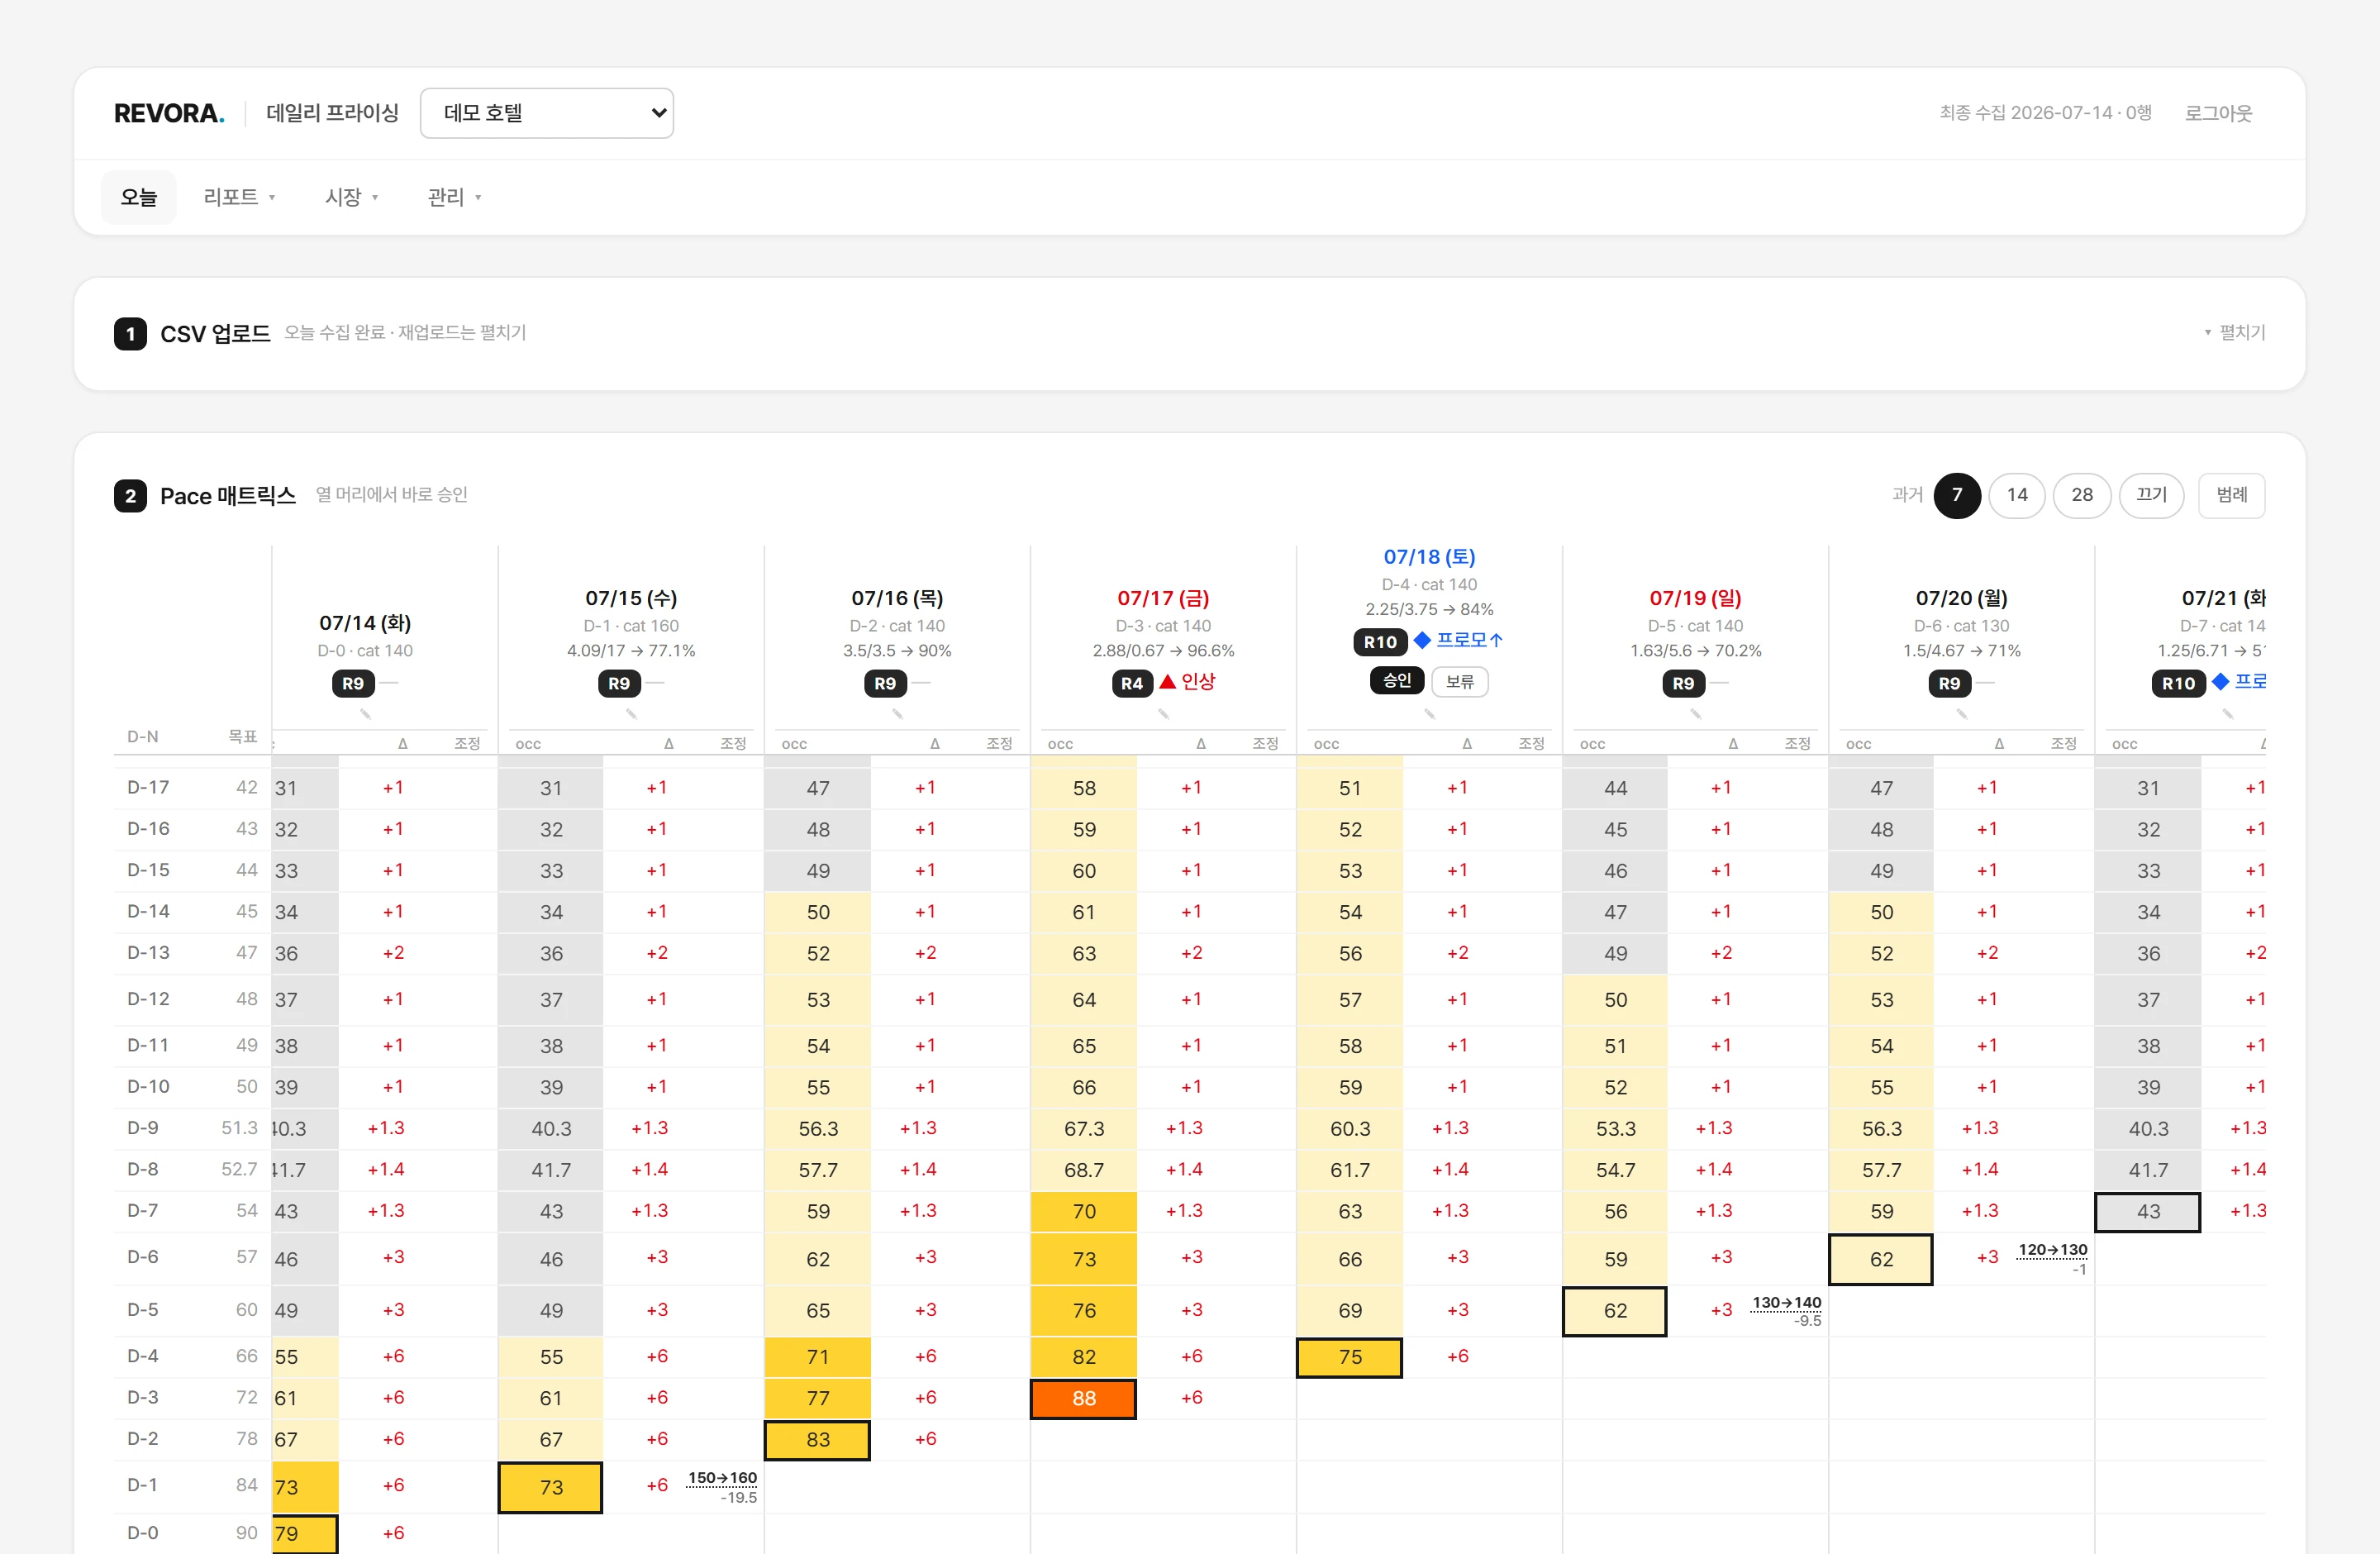
Task: Click the 150→160 adjustment on D-1
Action: click(722, 1478)
